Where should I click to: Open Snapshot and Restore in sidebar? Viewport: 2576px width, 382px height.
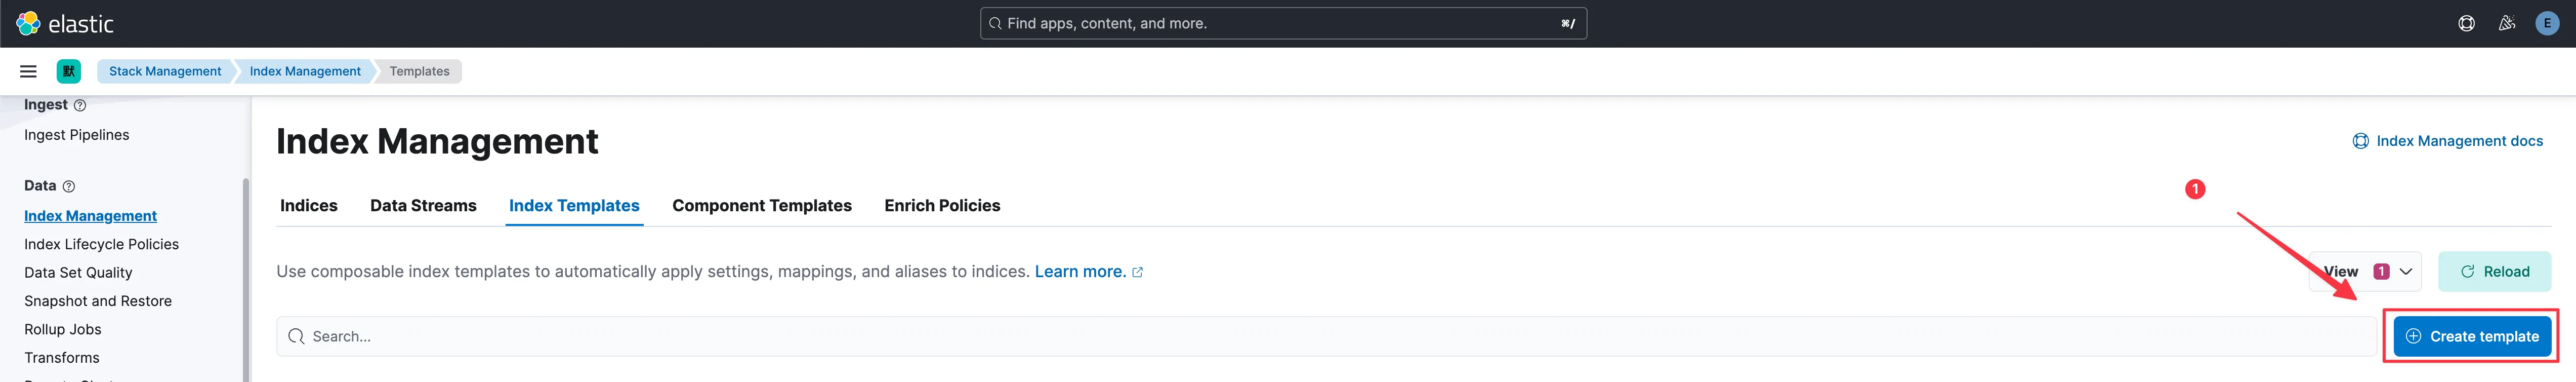(x=98, y=301)
